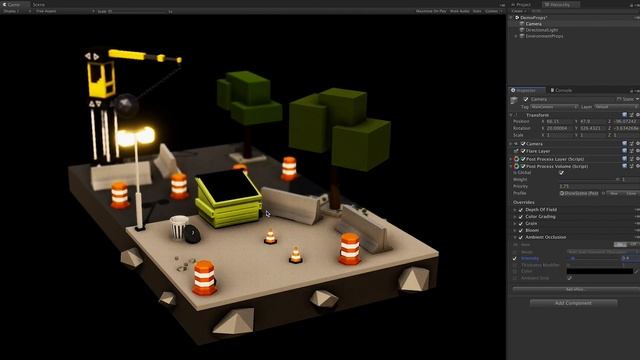Open Camera component preset icon
Image resolution: width=640 pixels, height=360 pixels.
pos(631,144)
